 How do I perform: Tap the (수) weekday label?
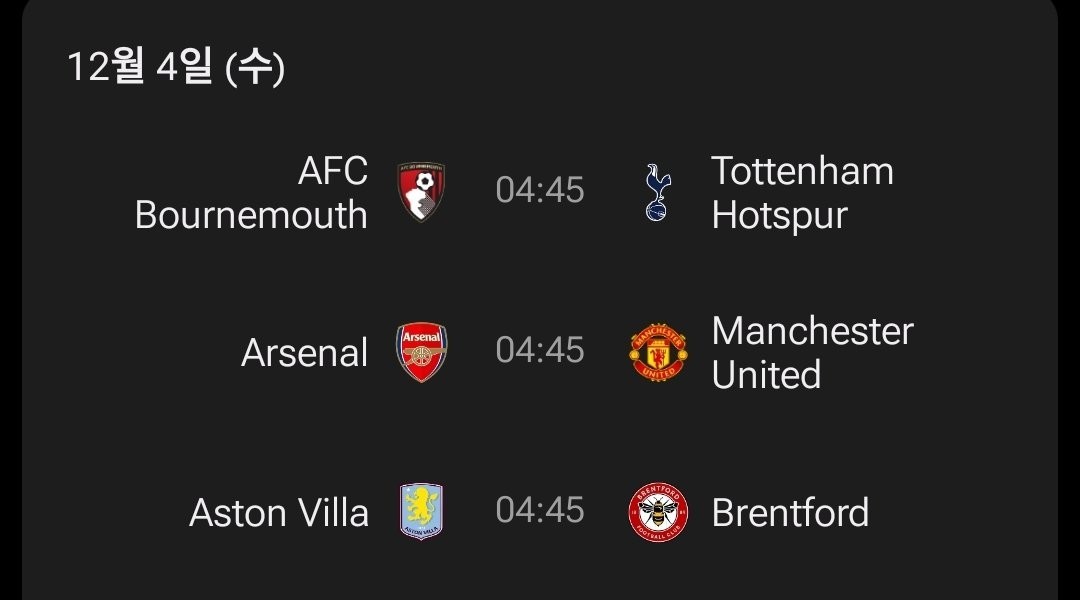pyautogui.click(x=256, y=68)
